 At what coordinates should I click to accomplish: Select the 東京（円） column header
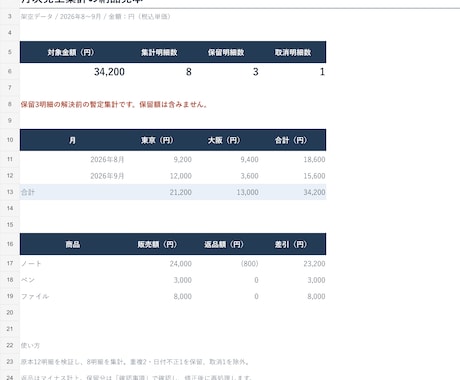click(159, 140)
